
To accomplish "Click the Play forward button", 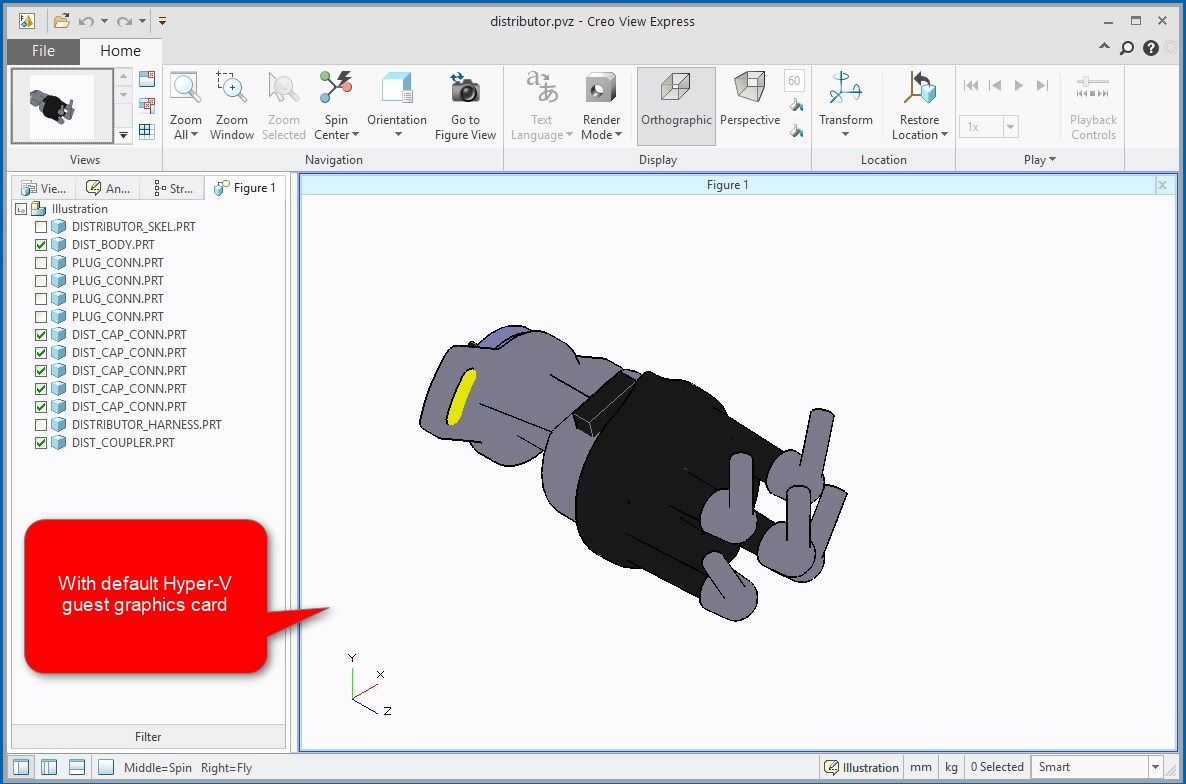I will point(1019,85).
